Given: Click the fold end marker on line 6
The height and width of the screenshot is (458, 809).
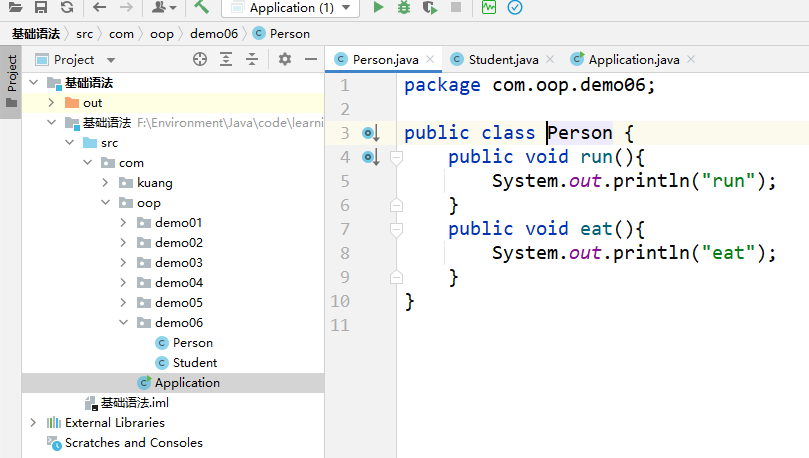Looking at the screenshot, I should (x=396, y=205).
